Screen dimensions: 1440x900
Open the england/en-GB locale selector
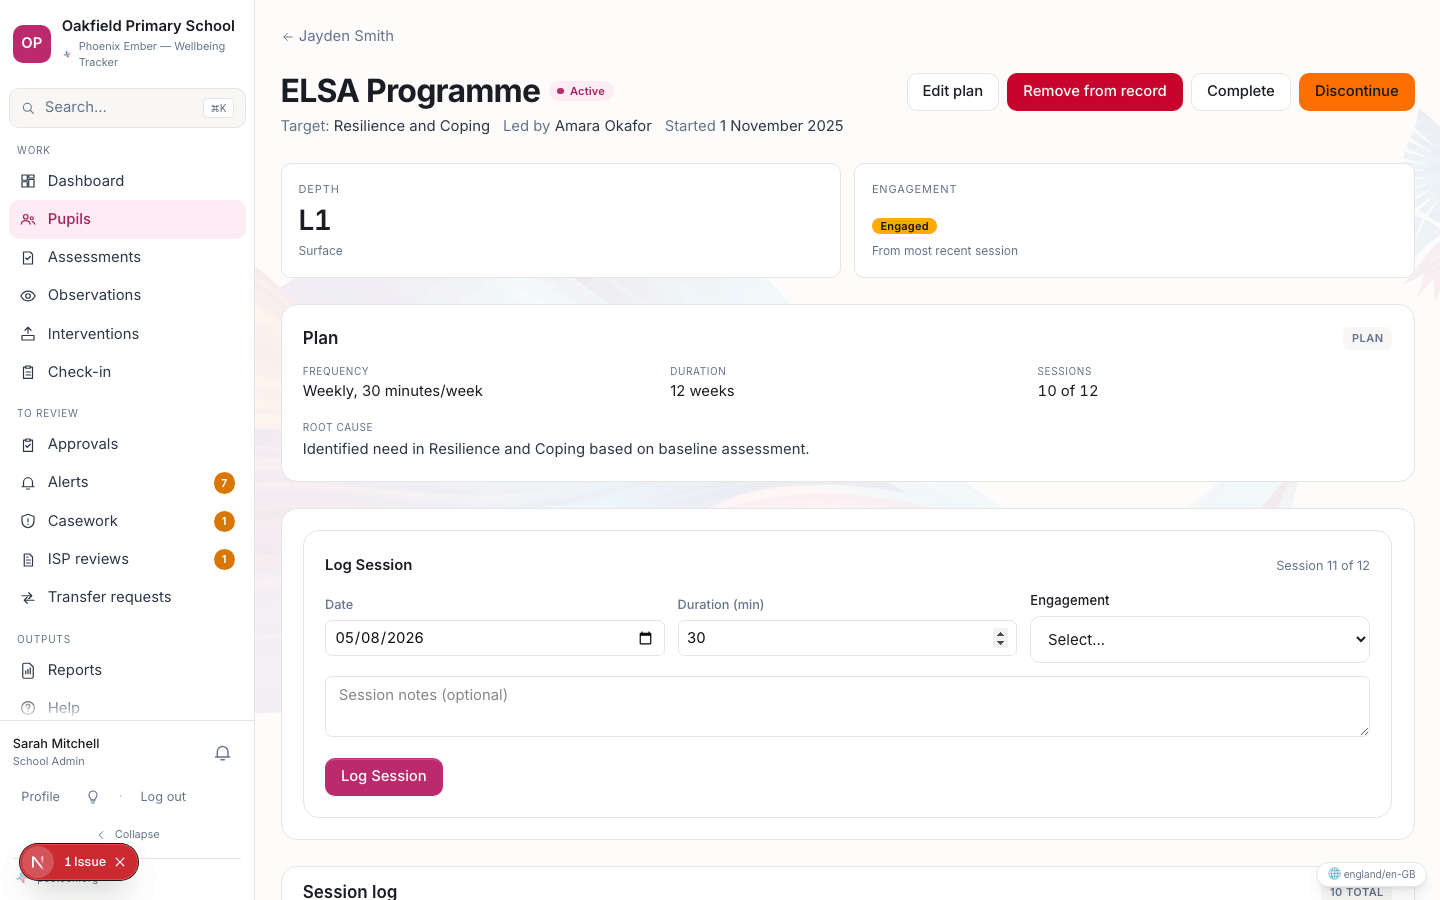coord(1371,874)
